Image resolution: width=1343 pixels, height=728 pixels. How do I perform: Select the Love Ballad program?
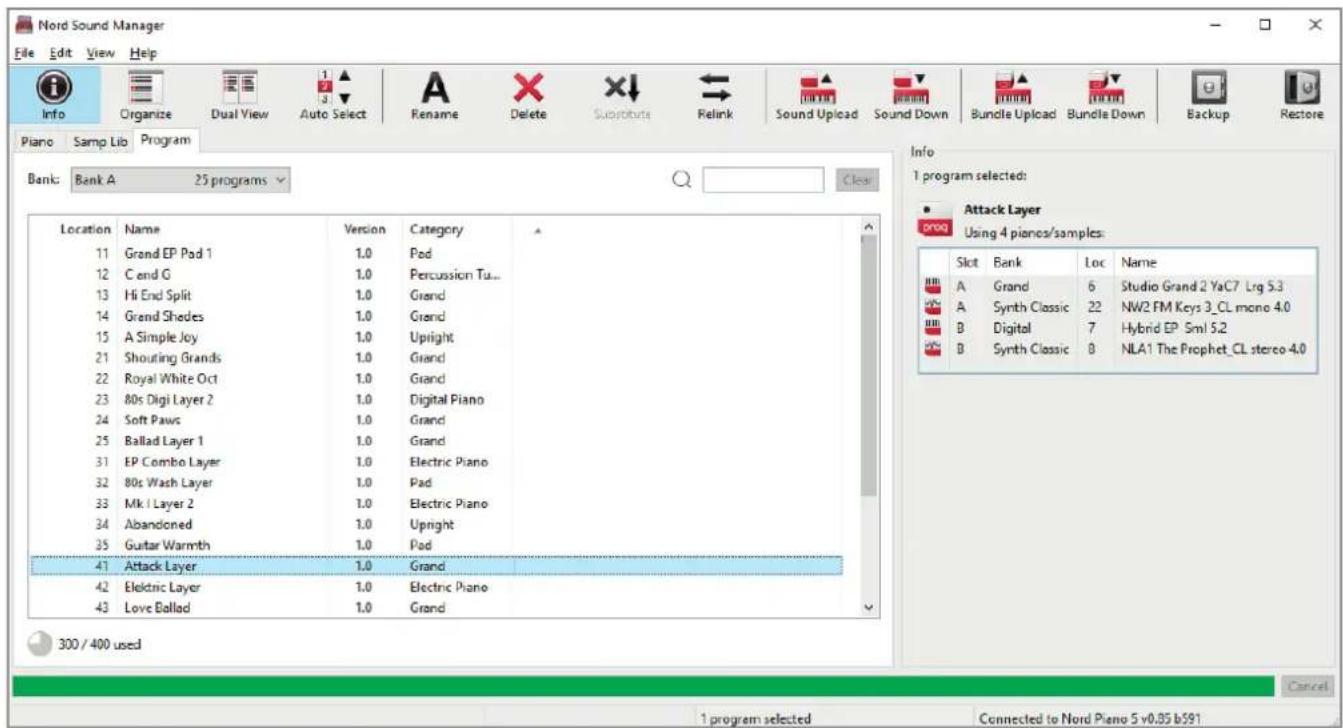437,607
